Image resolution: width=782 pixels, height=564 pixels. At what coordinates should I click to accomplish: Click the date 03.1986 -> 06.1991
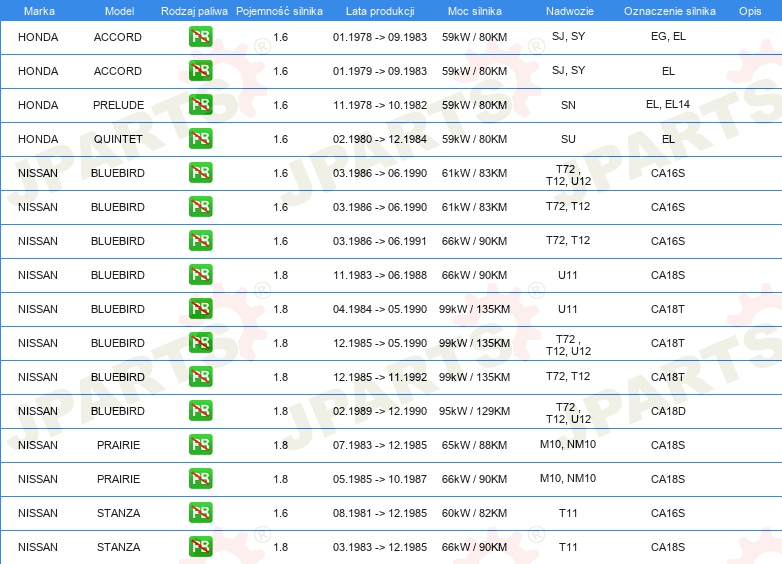pos(380,241)
